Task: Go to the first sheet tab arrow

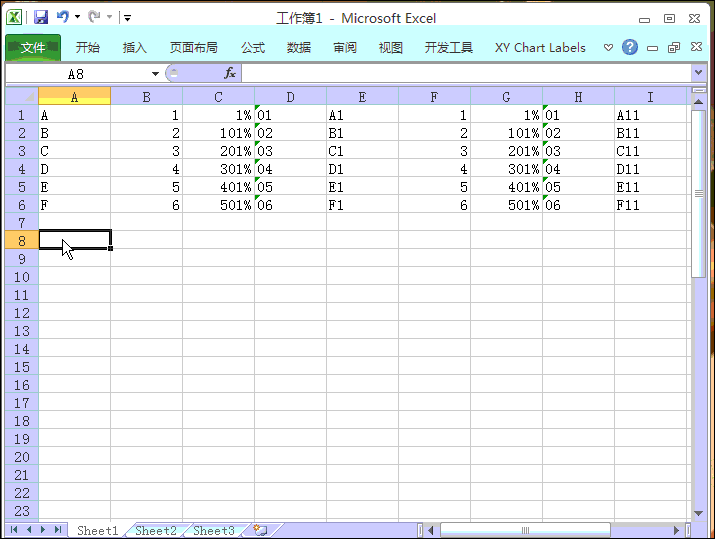Action: [x=14, y=529]
